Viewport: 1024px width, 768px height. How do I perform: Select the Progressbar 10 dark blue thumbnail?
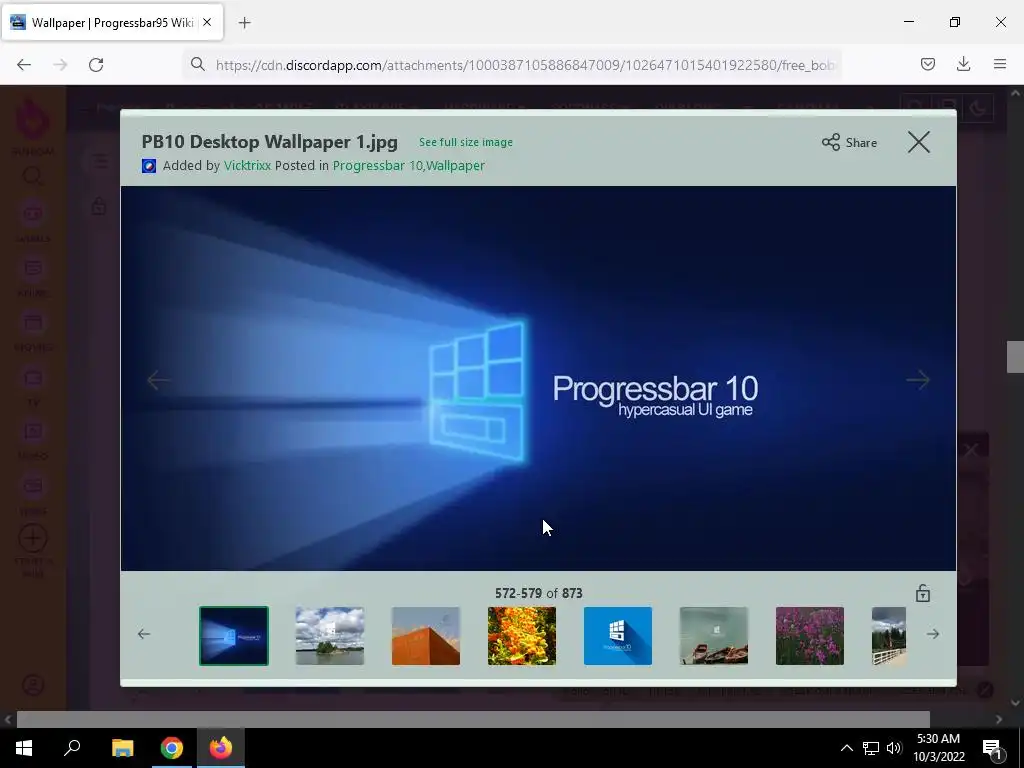(234, 636)
